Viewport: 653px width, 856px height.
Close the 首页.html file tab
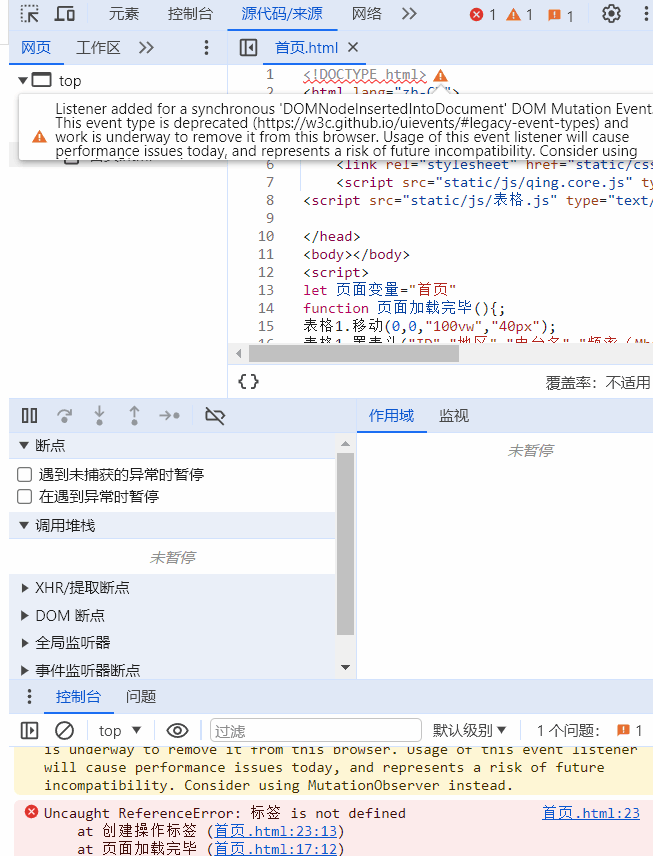click(353, 47)
